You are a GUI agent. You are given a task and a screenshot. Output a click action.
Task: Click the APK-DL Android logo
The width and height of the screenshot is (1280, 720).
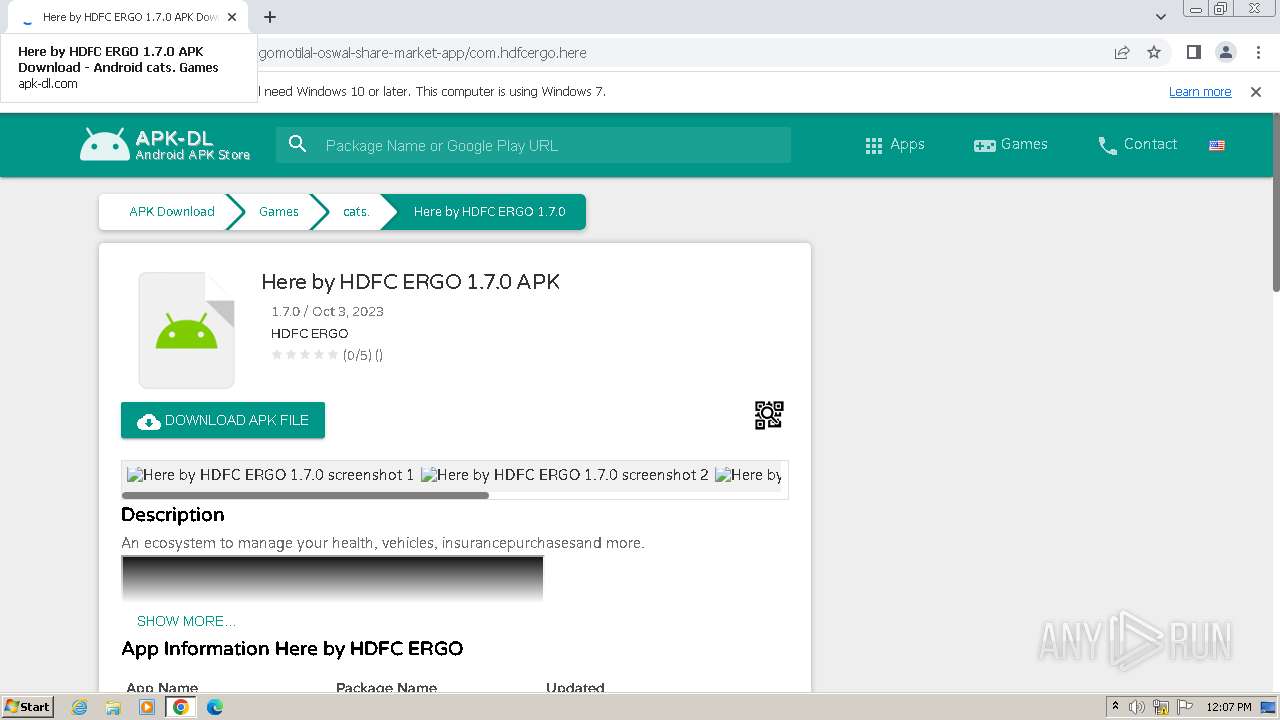(165, 145)
